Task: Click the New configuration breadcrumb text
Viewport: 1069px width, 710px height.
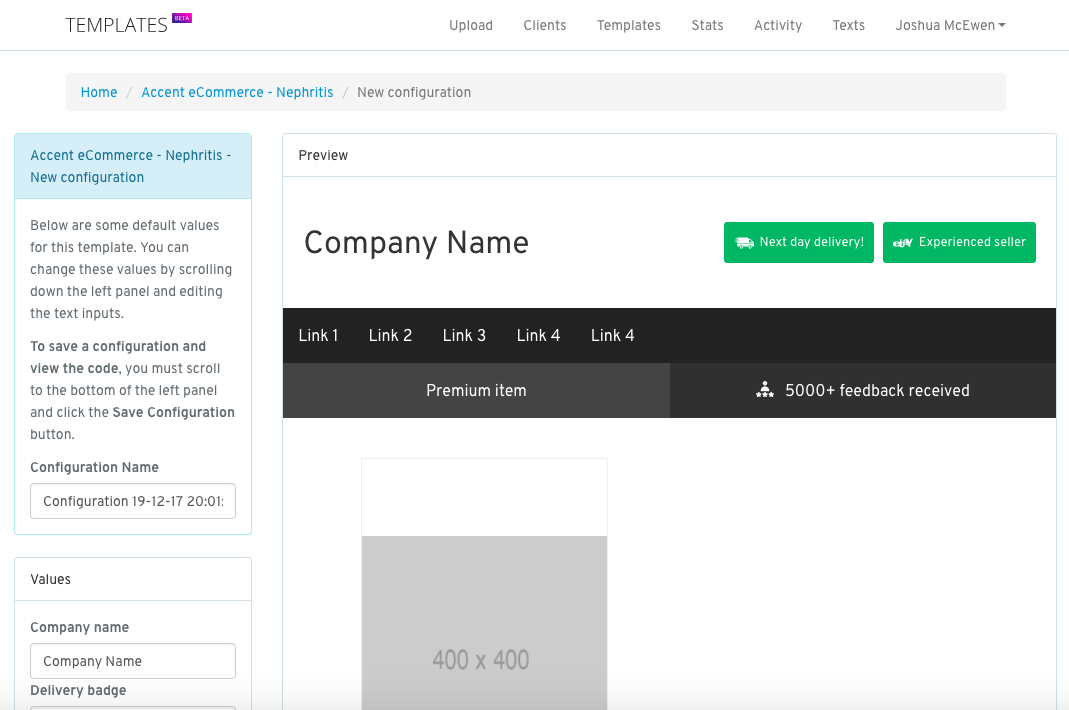Action: (x=414, y=92)
